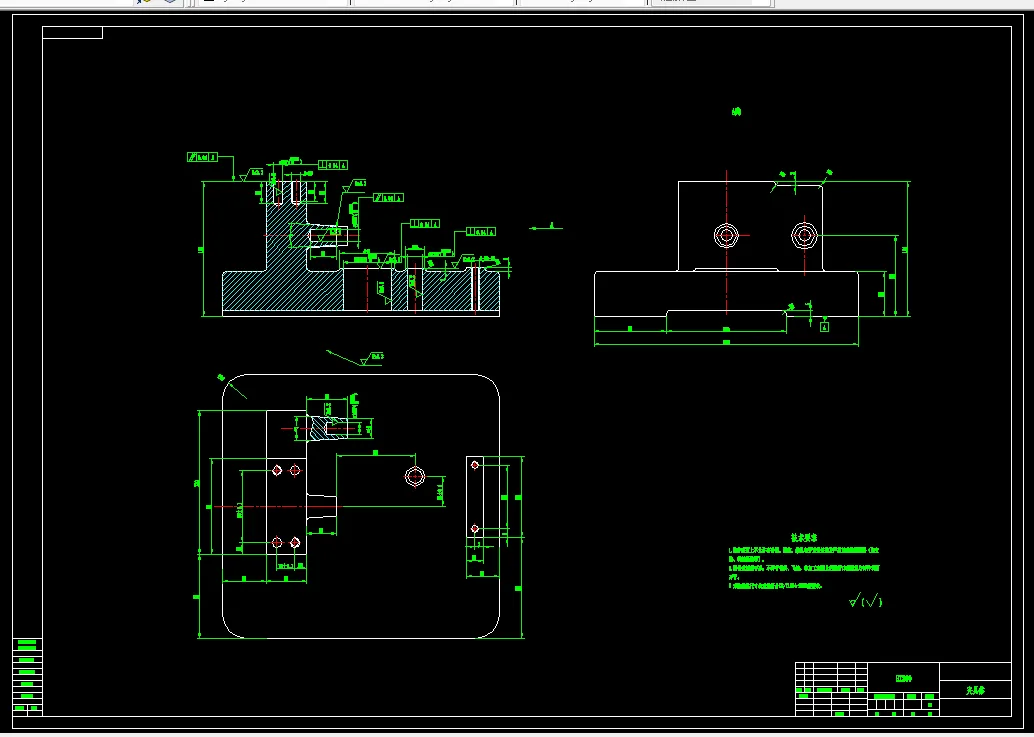Pick the parallelism tolerance frame at top left
Image resolution: width=1034 pixels, height=737 pixels.
(x=202, y=157)
